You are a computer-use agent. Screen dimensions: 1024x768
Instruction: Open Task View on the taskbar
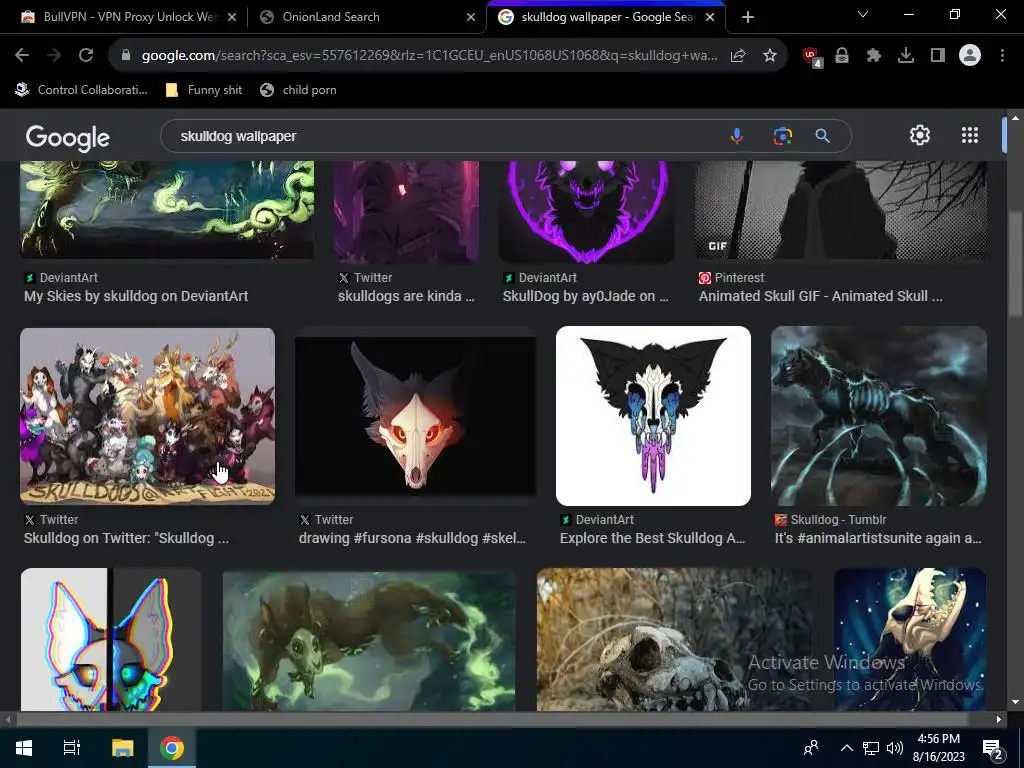click(71, 748)
